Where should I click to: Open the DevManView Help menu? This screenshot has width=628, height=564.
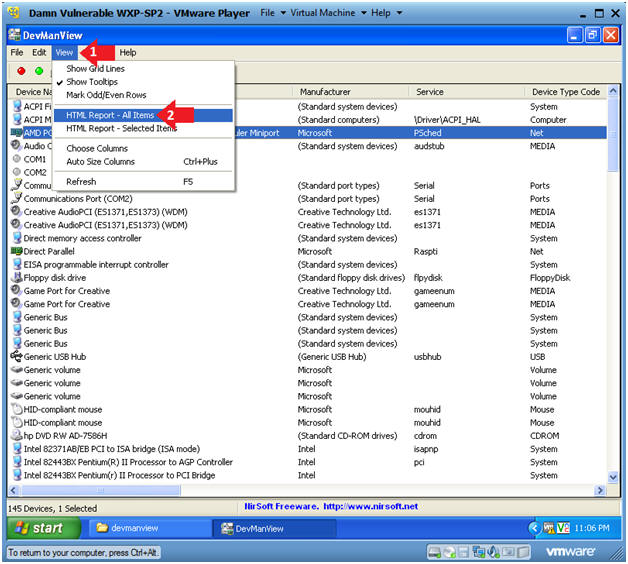(128, 52)
